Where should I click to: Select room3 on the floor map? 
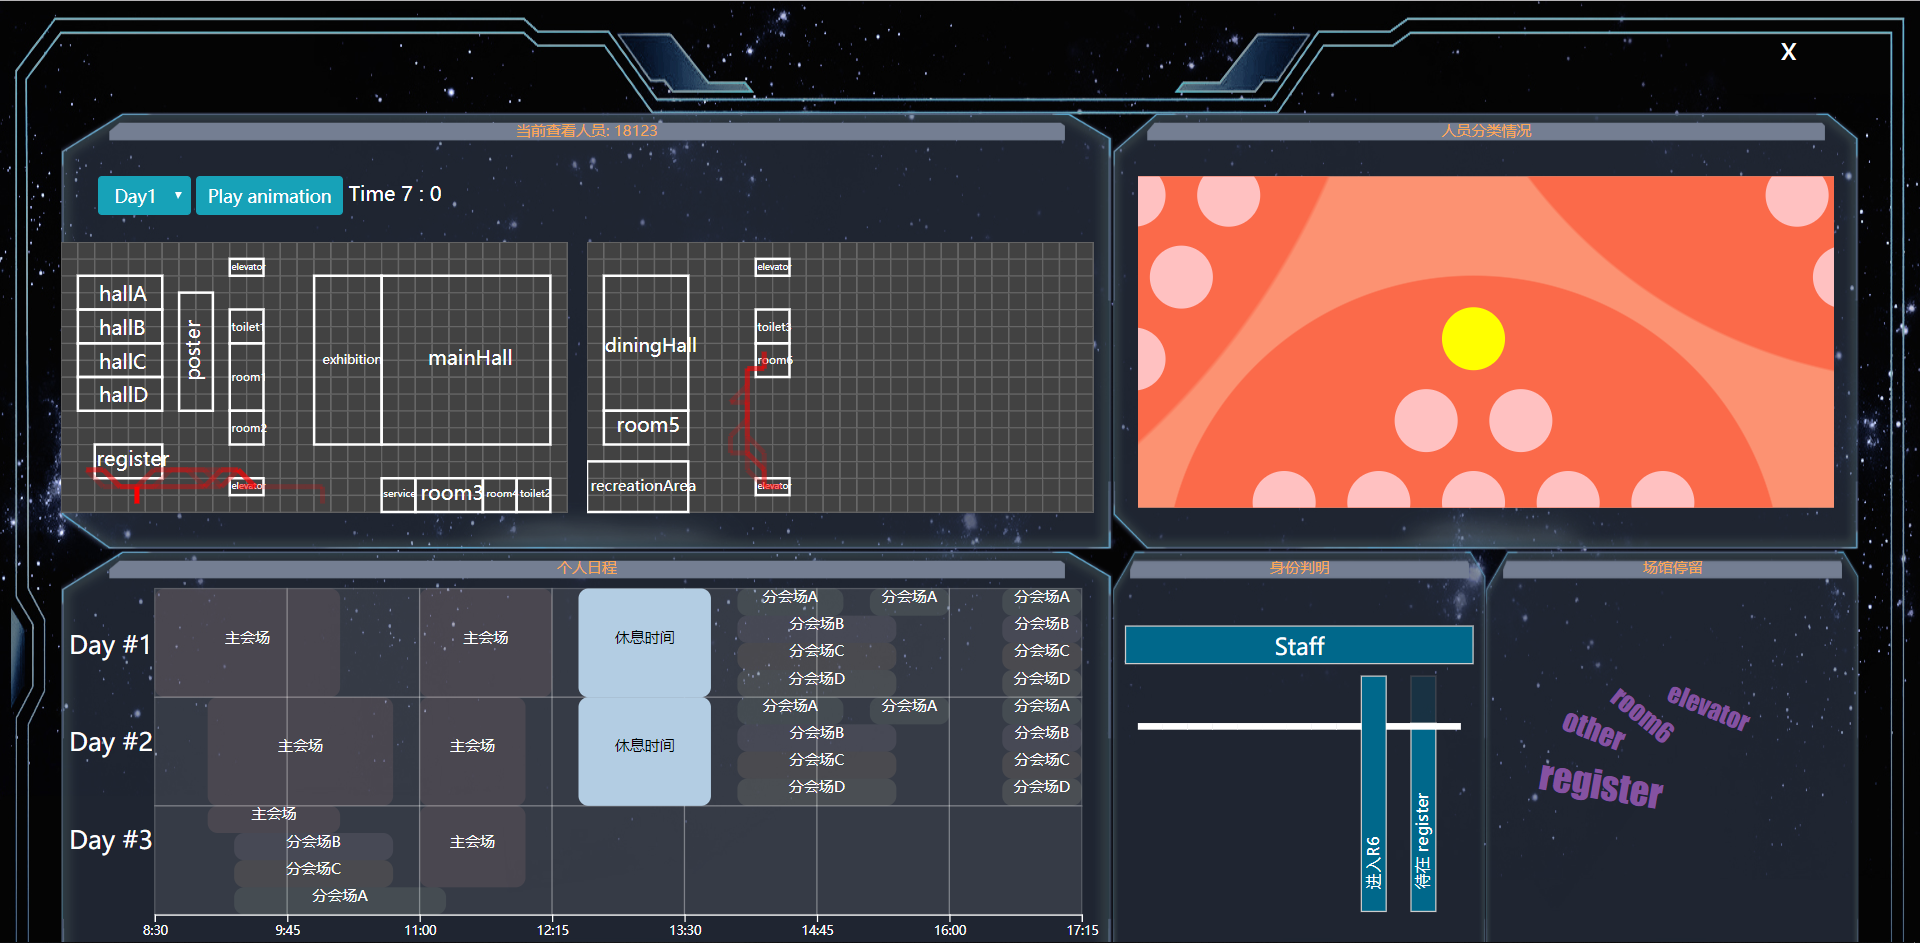point(450,494)
